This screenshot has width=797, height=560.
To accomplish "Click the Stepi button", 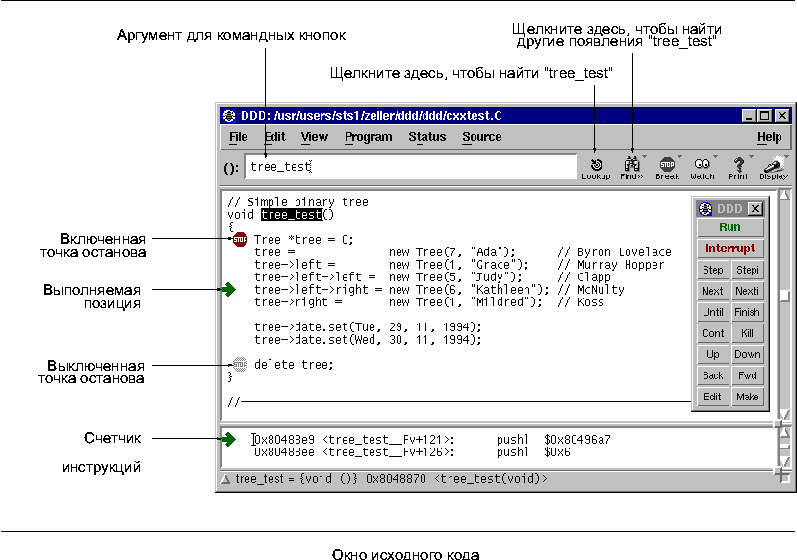I will [x=747, y=270].
